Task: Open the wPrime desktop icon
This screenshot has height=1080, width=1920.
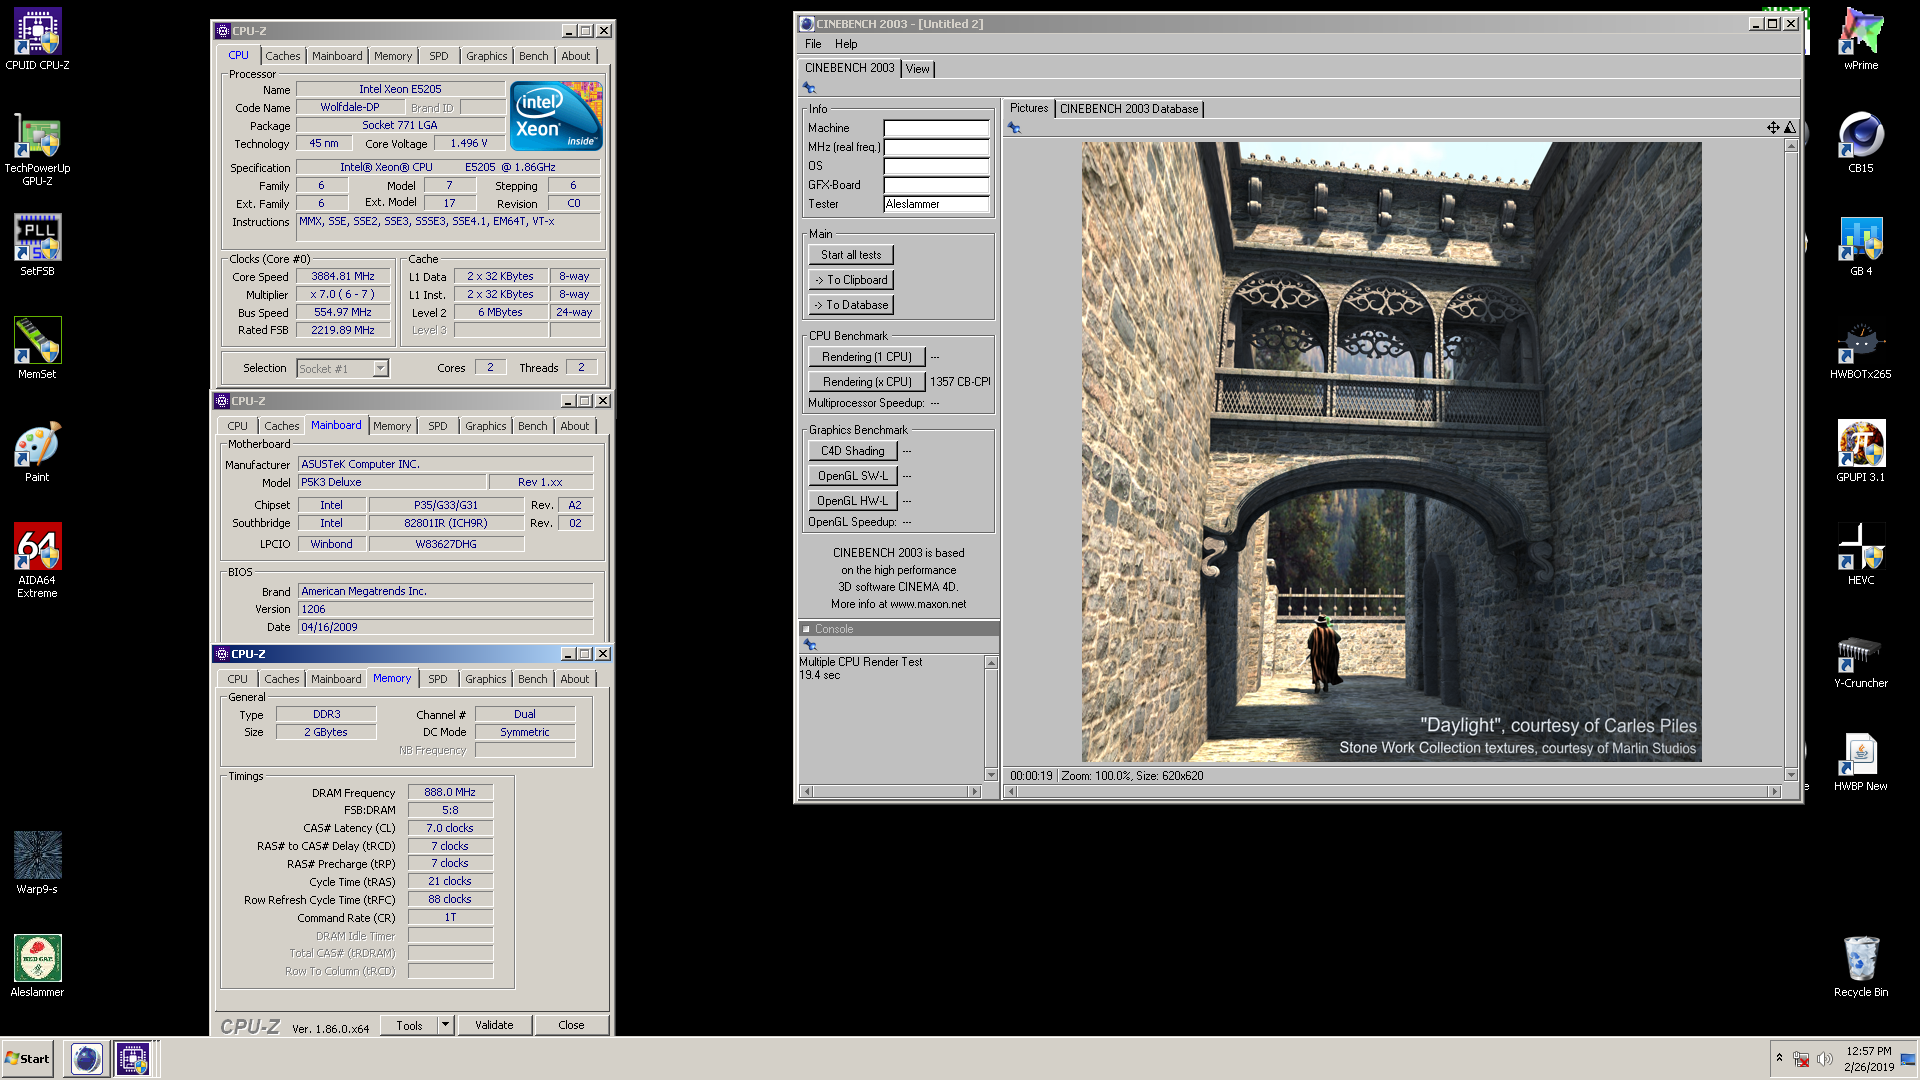Action: (1861, 40)
